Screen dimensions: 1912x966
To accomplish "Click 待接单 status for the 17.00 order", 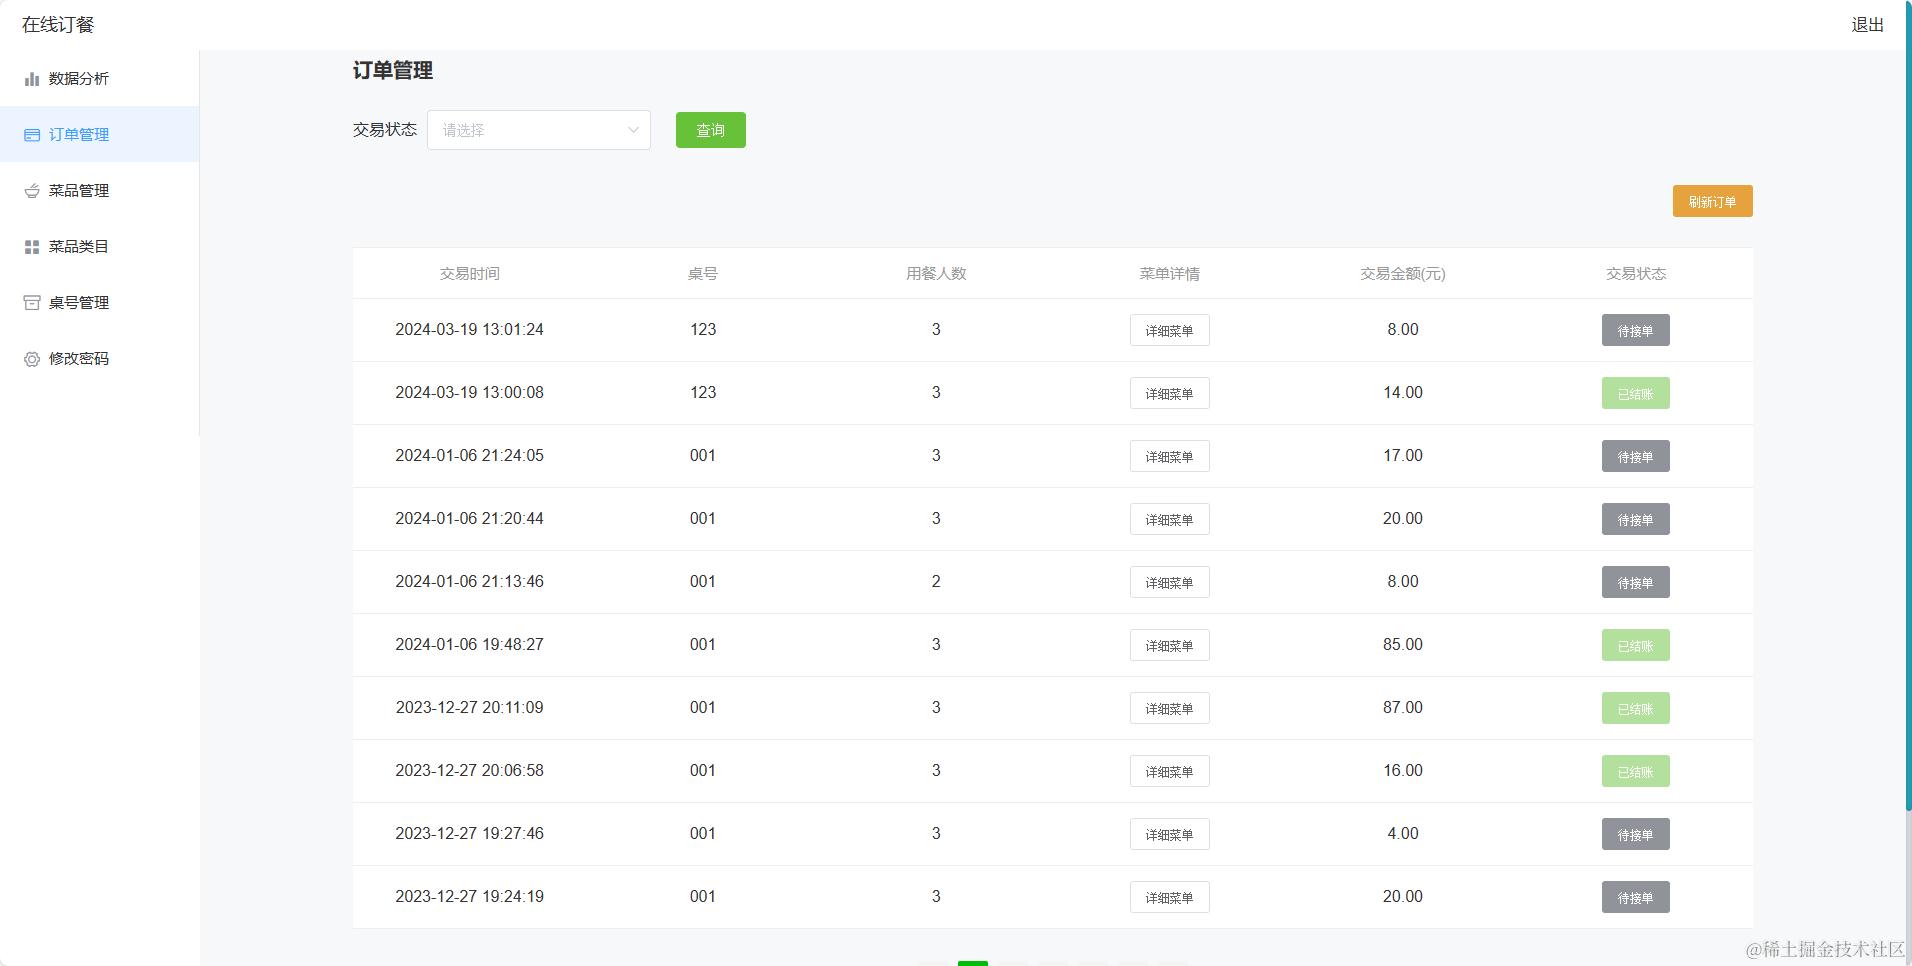I will point(1635,456).
